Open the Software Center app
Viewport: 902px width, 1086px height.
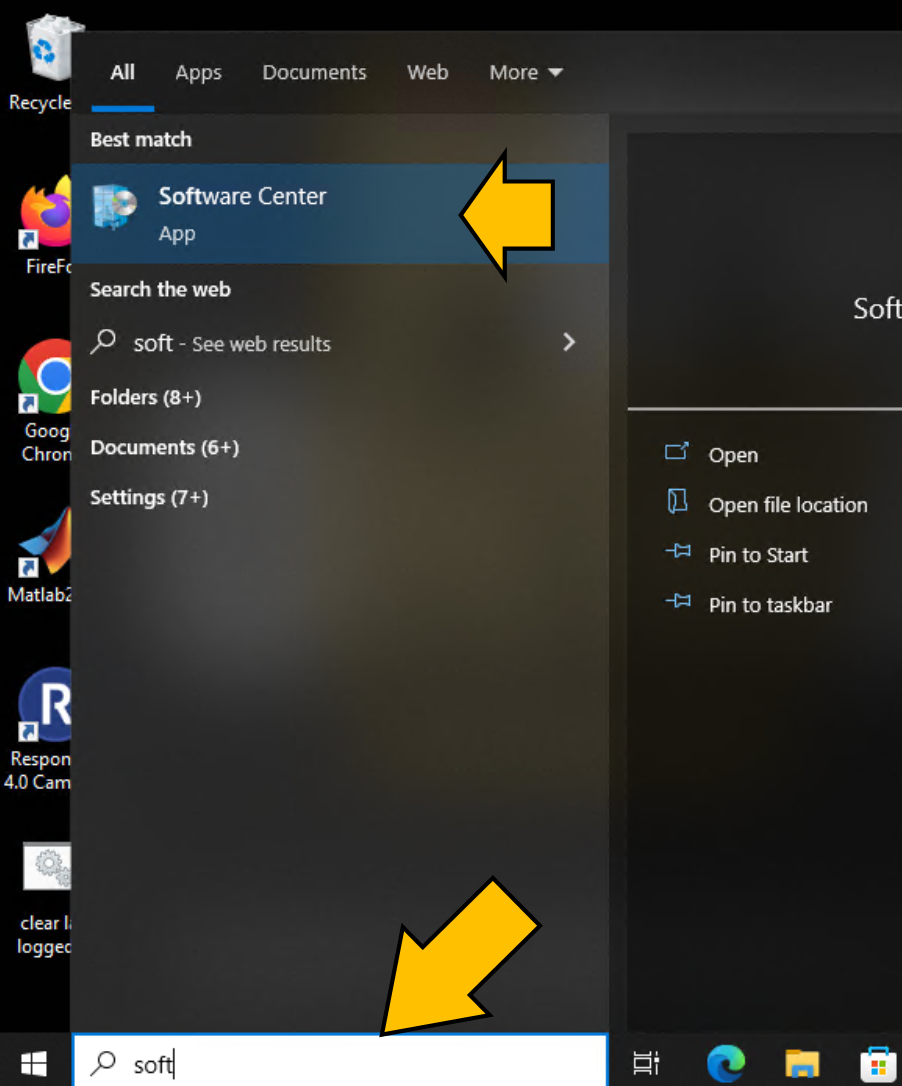242,211
